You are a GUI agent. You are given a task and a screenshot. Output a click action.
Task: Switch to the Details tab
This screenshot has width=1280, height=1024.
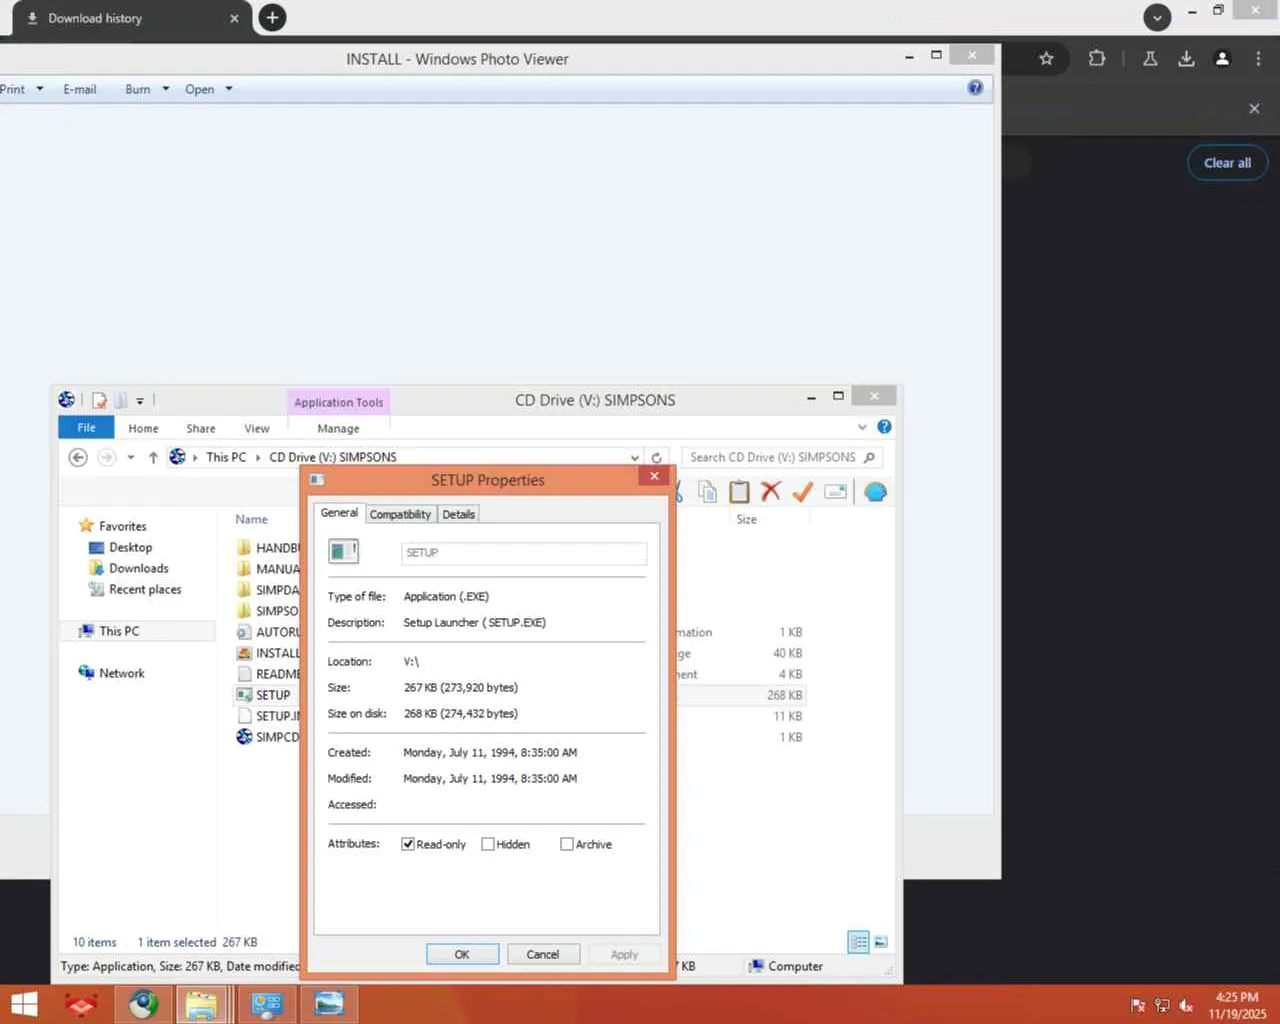[x=459, y=514]
